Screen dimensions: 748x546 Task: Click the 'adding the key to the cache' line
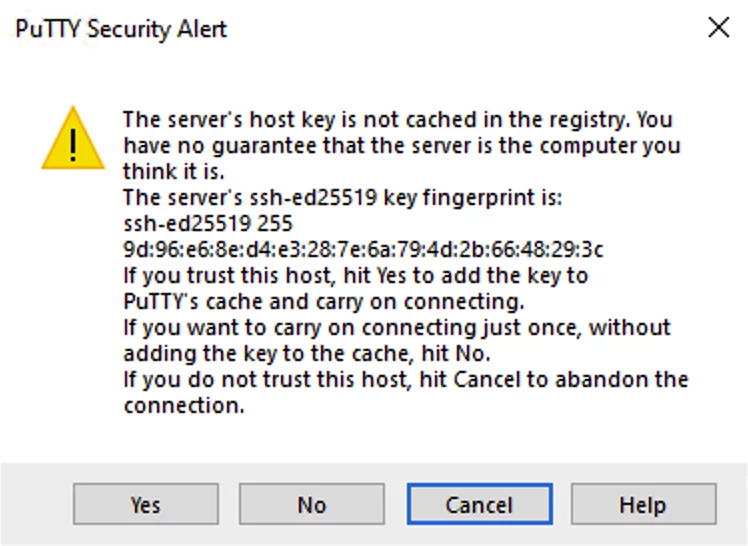307,354
